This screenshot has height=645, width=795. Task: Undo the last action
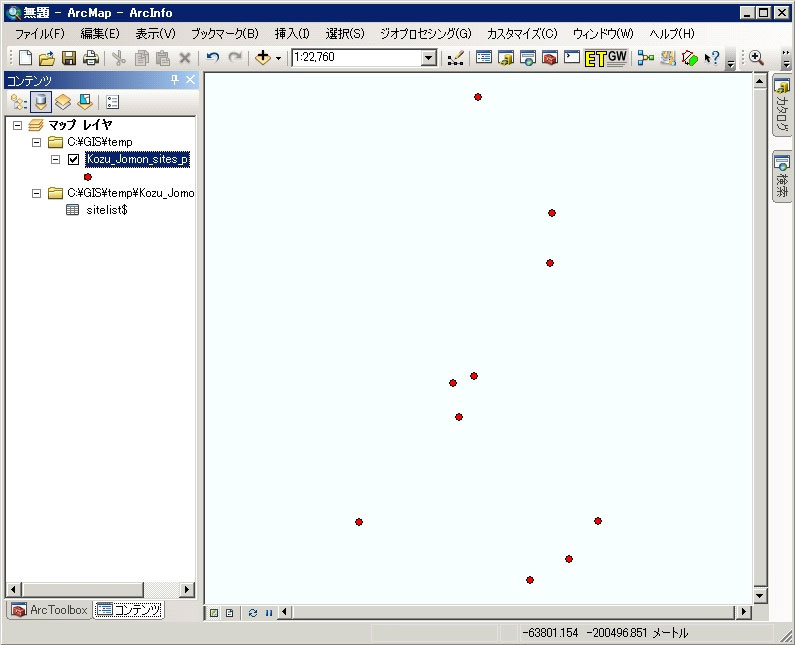(213, 58)
